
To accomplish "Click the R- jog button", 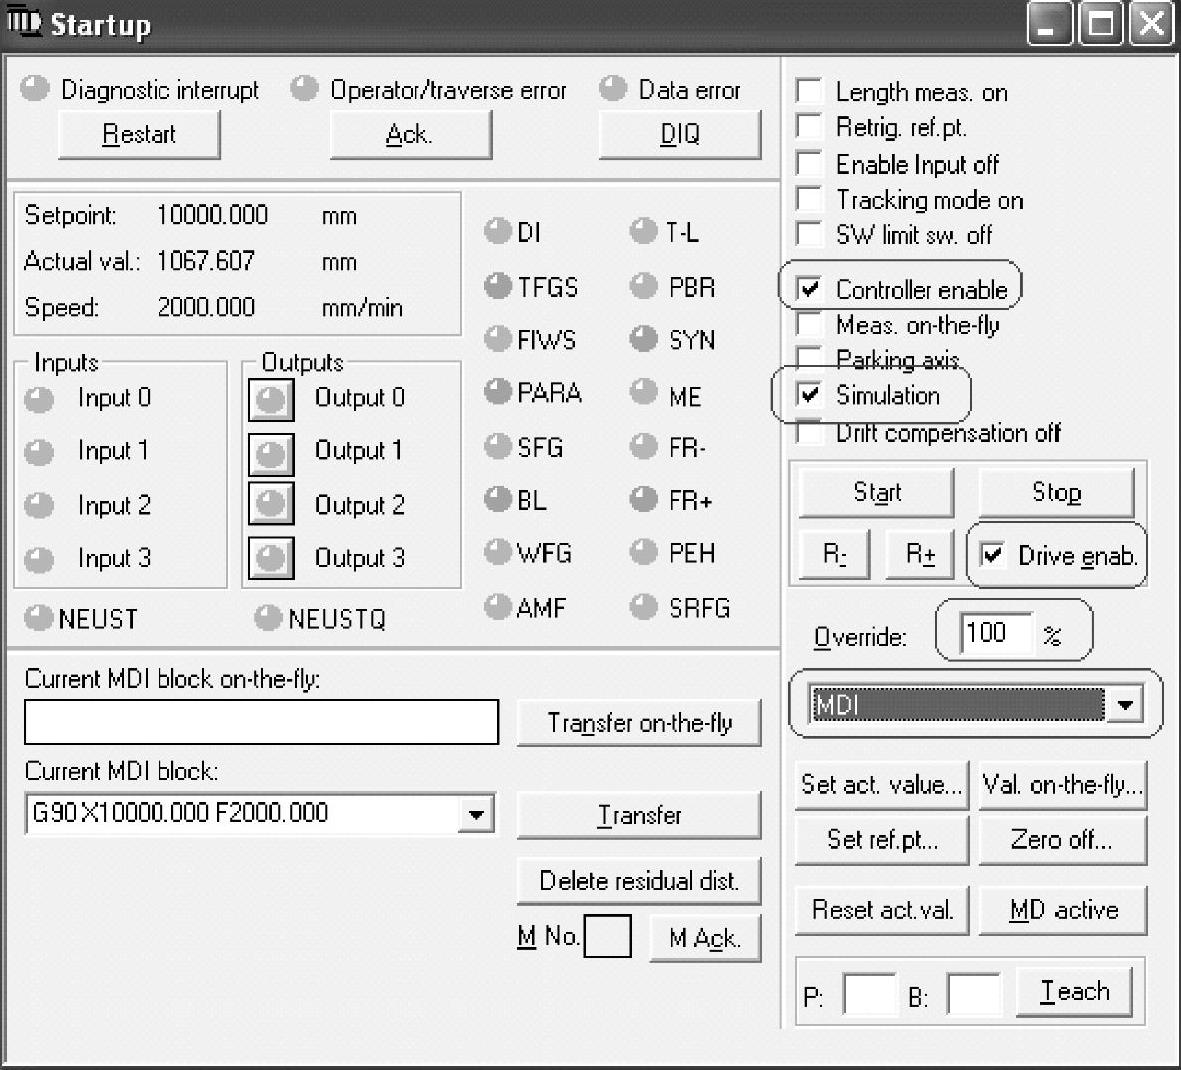I will [835, 555].
